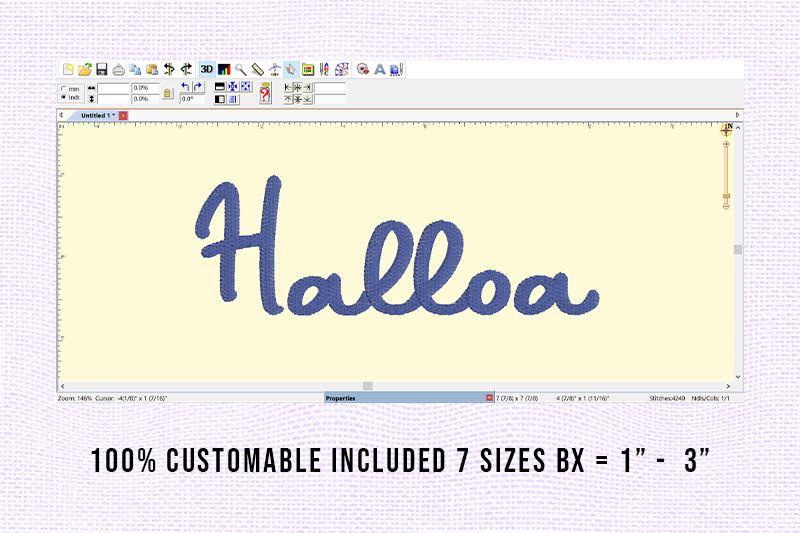800x533 pixels.
Task: Open the Untitled 1 tab dropdown arrow
Action: [x=113, y=115]
